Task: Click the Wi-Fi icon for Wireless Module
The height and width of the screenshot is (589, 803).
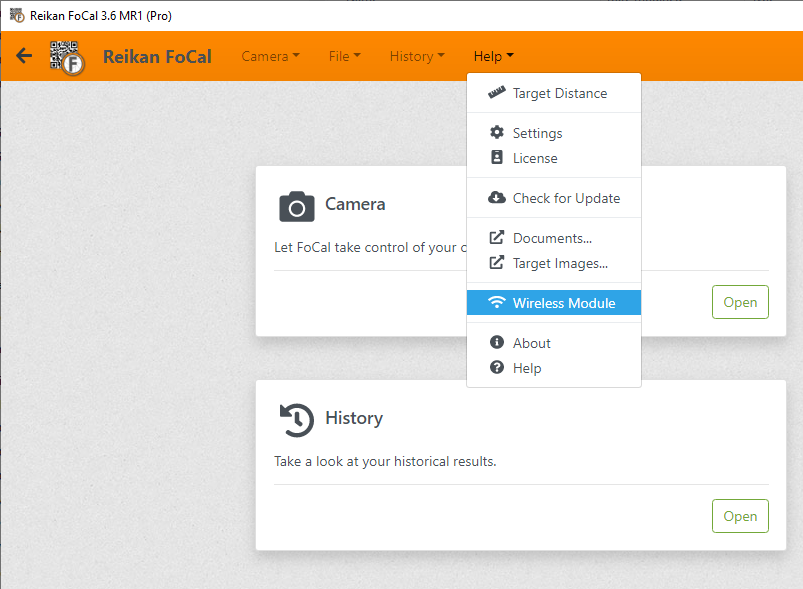Action: [496, 303]
